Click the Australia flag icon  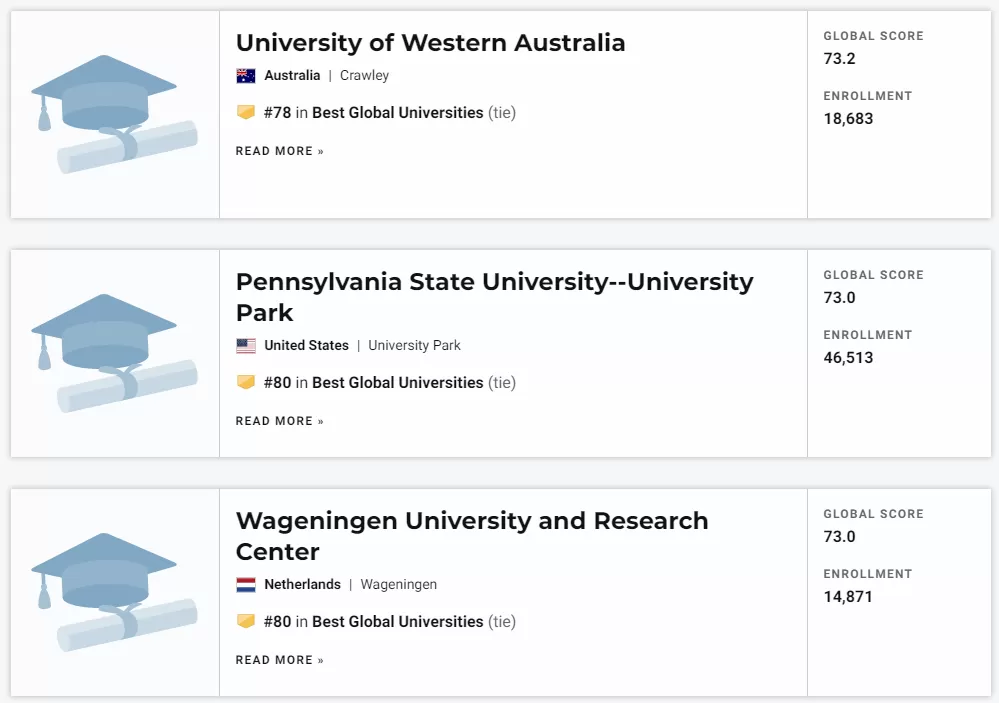coord(246,76)
